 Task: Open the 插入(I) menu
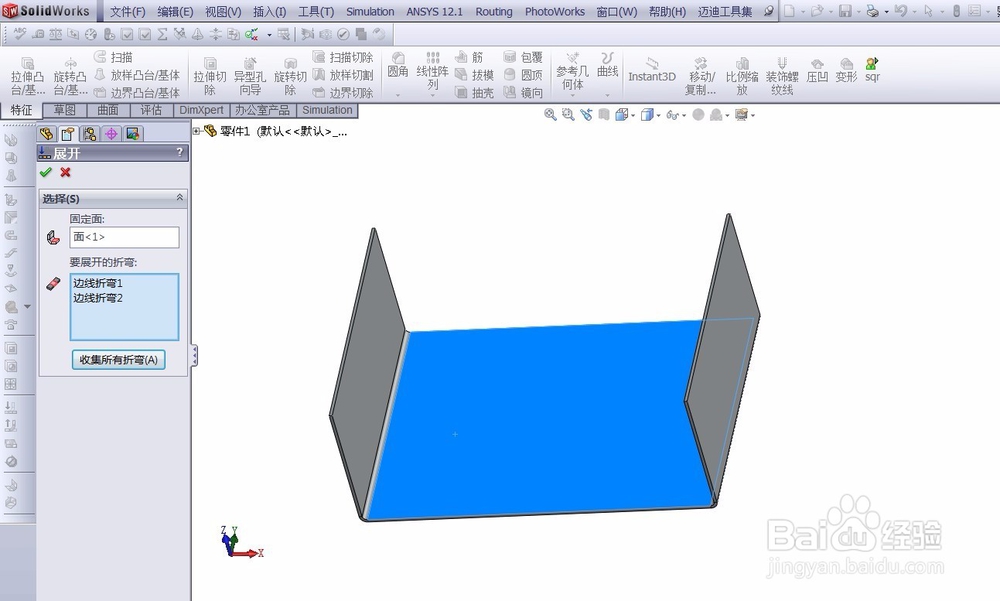pos(270,11)
